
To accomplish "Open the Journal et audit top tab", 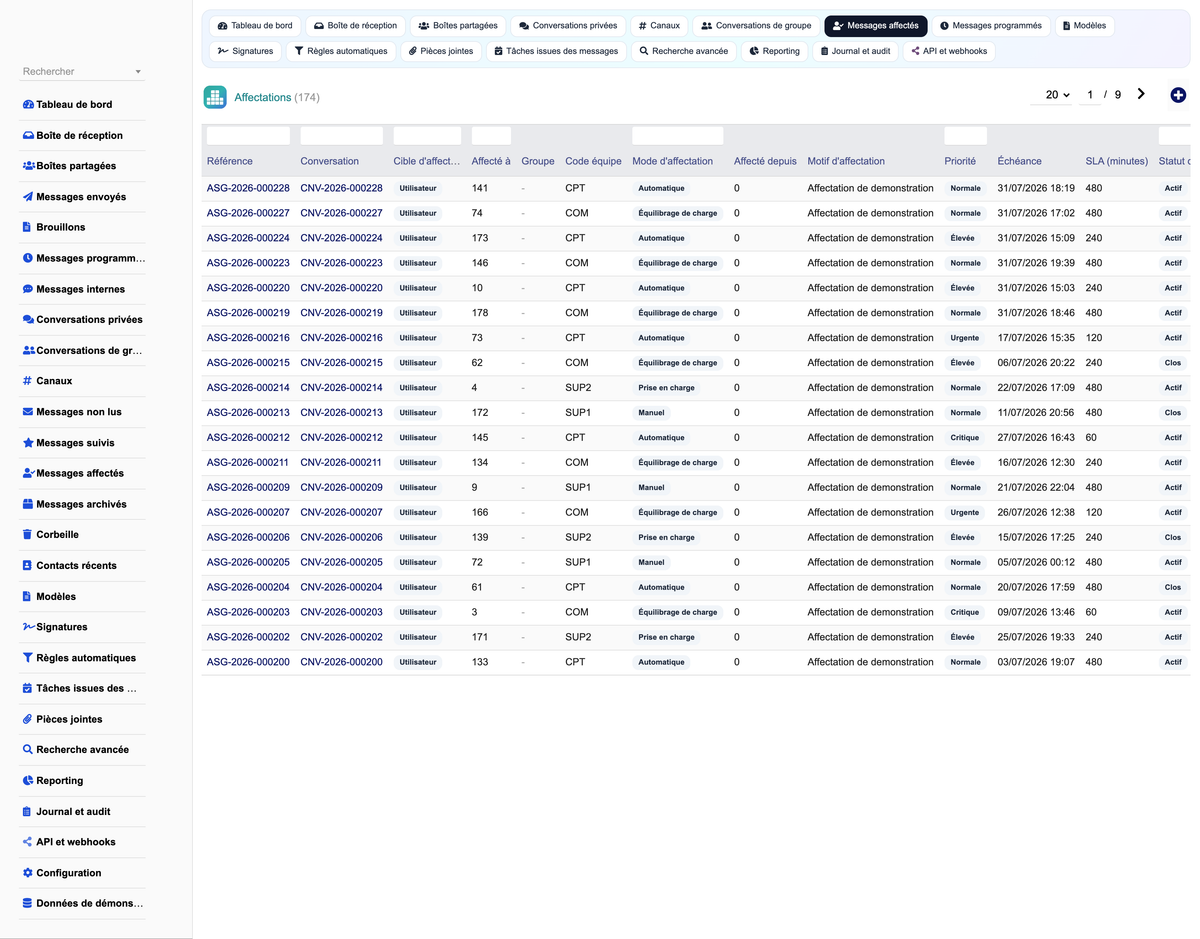I will [855, 51].
